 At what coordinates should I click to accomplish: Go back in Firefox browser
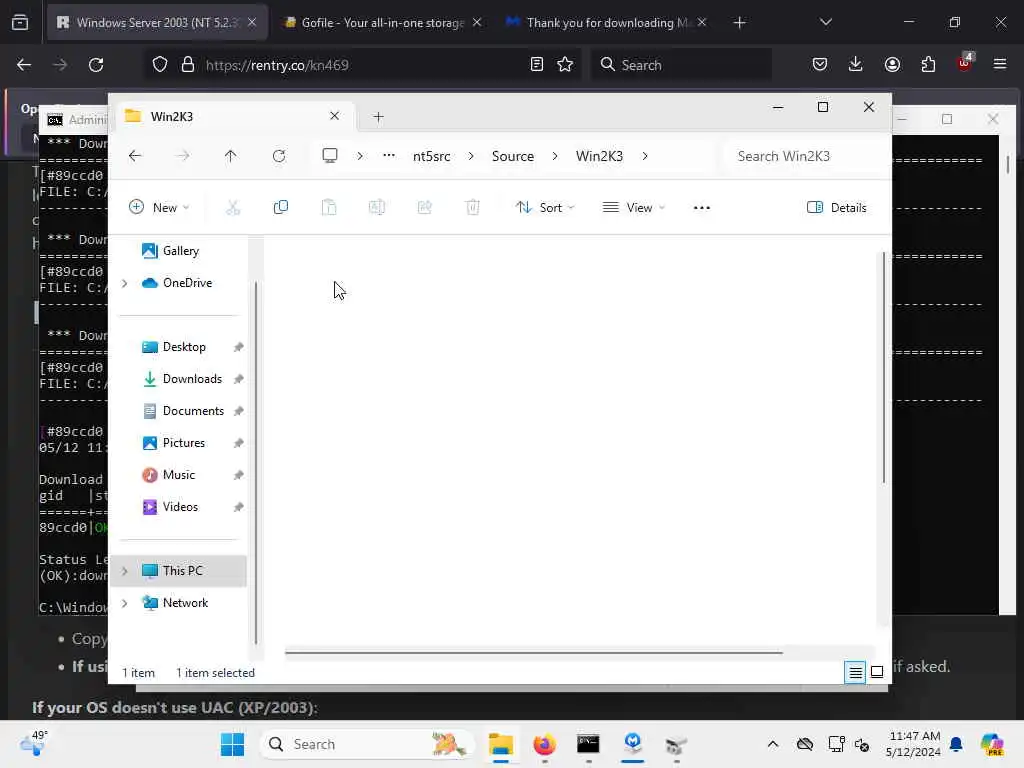(x=24, y=65)
